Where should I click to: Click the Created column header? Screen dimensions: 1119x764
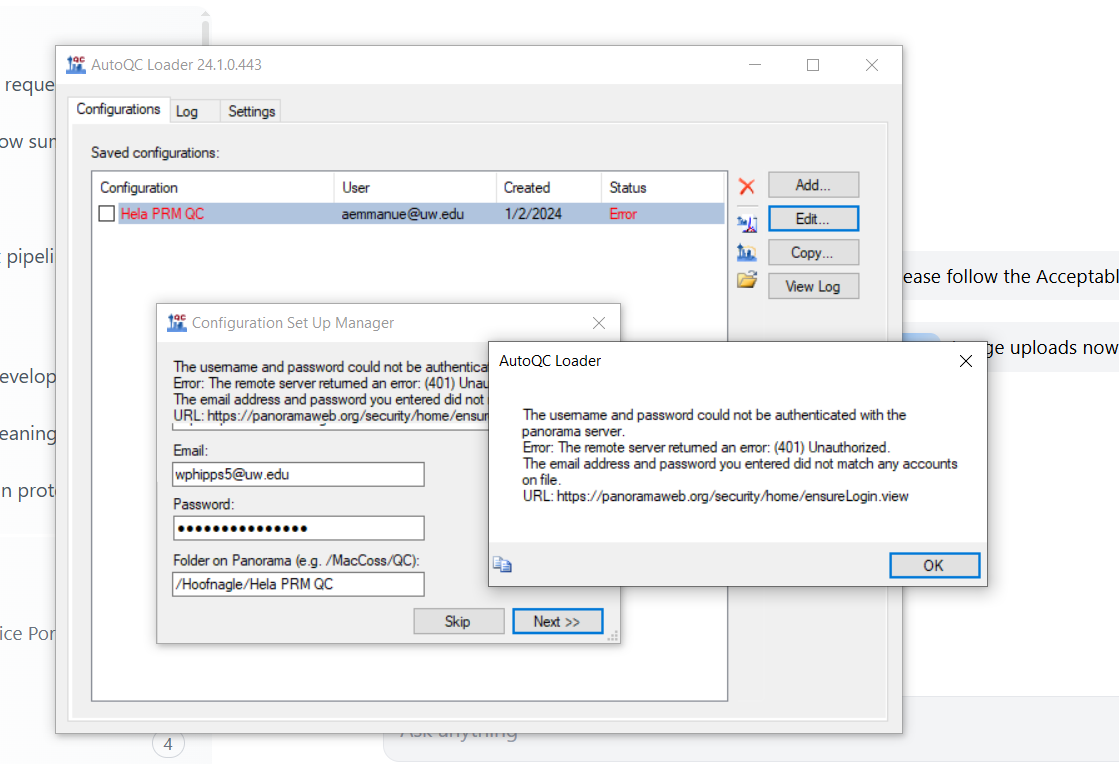(549, 188)
